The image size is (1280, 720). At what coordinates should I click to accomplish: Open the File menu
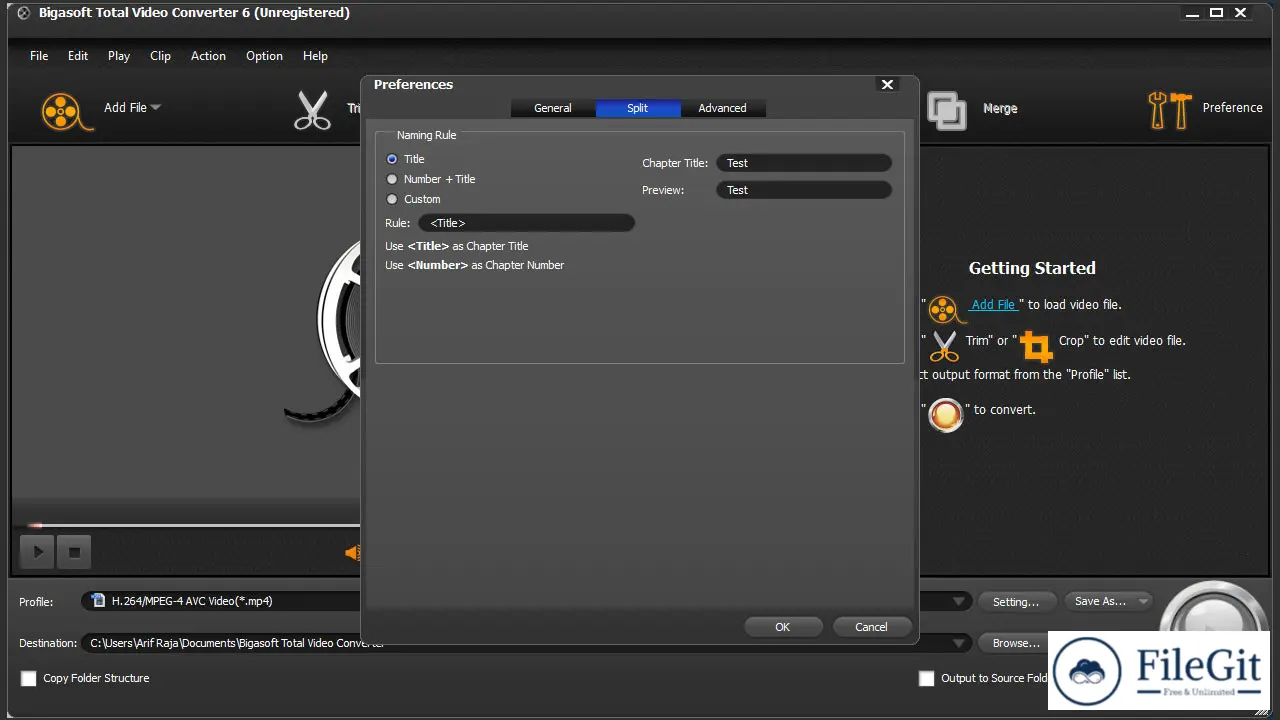coord(39,56)
